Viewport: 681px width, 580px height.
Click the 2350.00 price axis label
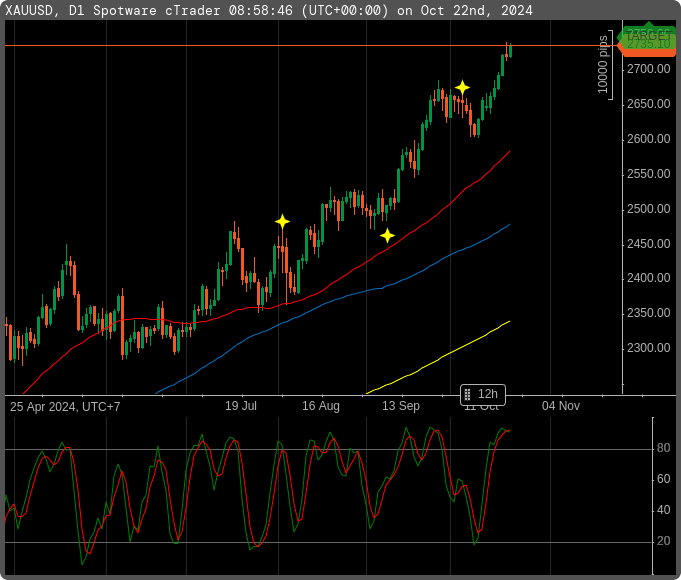tap(648, 313)
